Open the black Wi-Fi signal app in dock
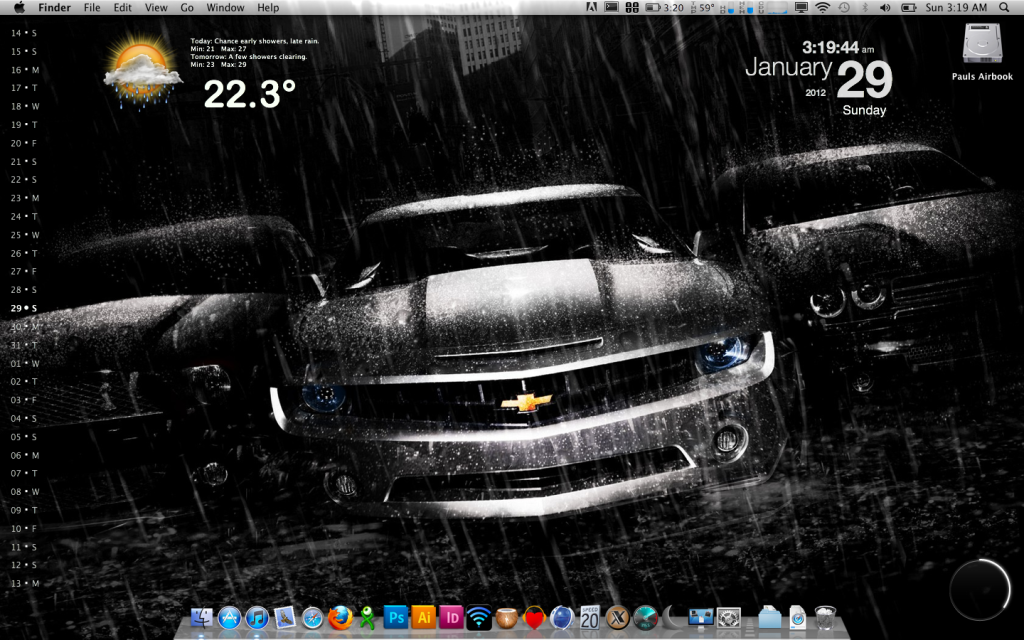Image resolution: width=1024 pixels, height=640 pixels. point(479,617)
